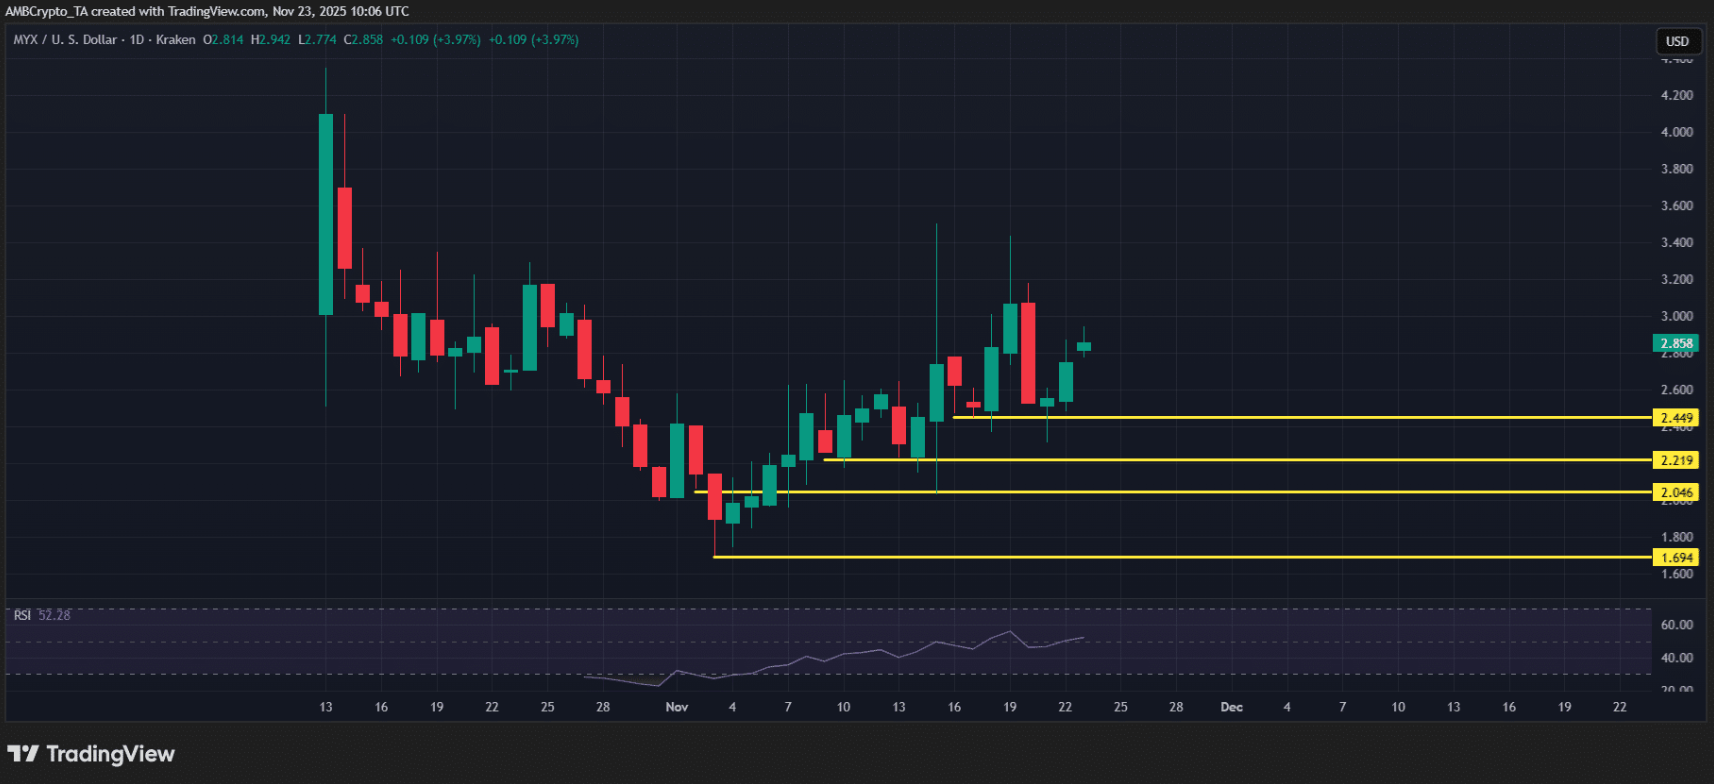Click the TradingView logo icon
This screenshot has width=1714, height=784.
coord(22,754)
